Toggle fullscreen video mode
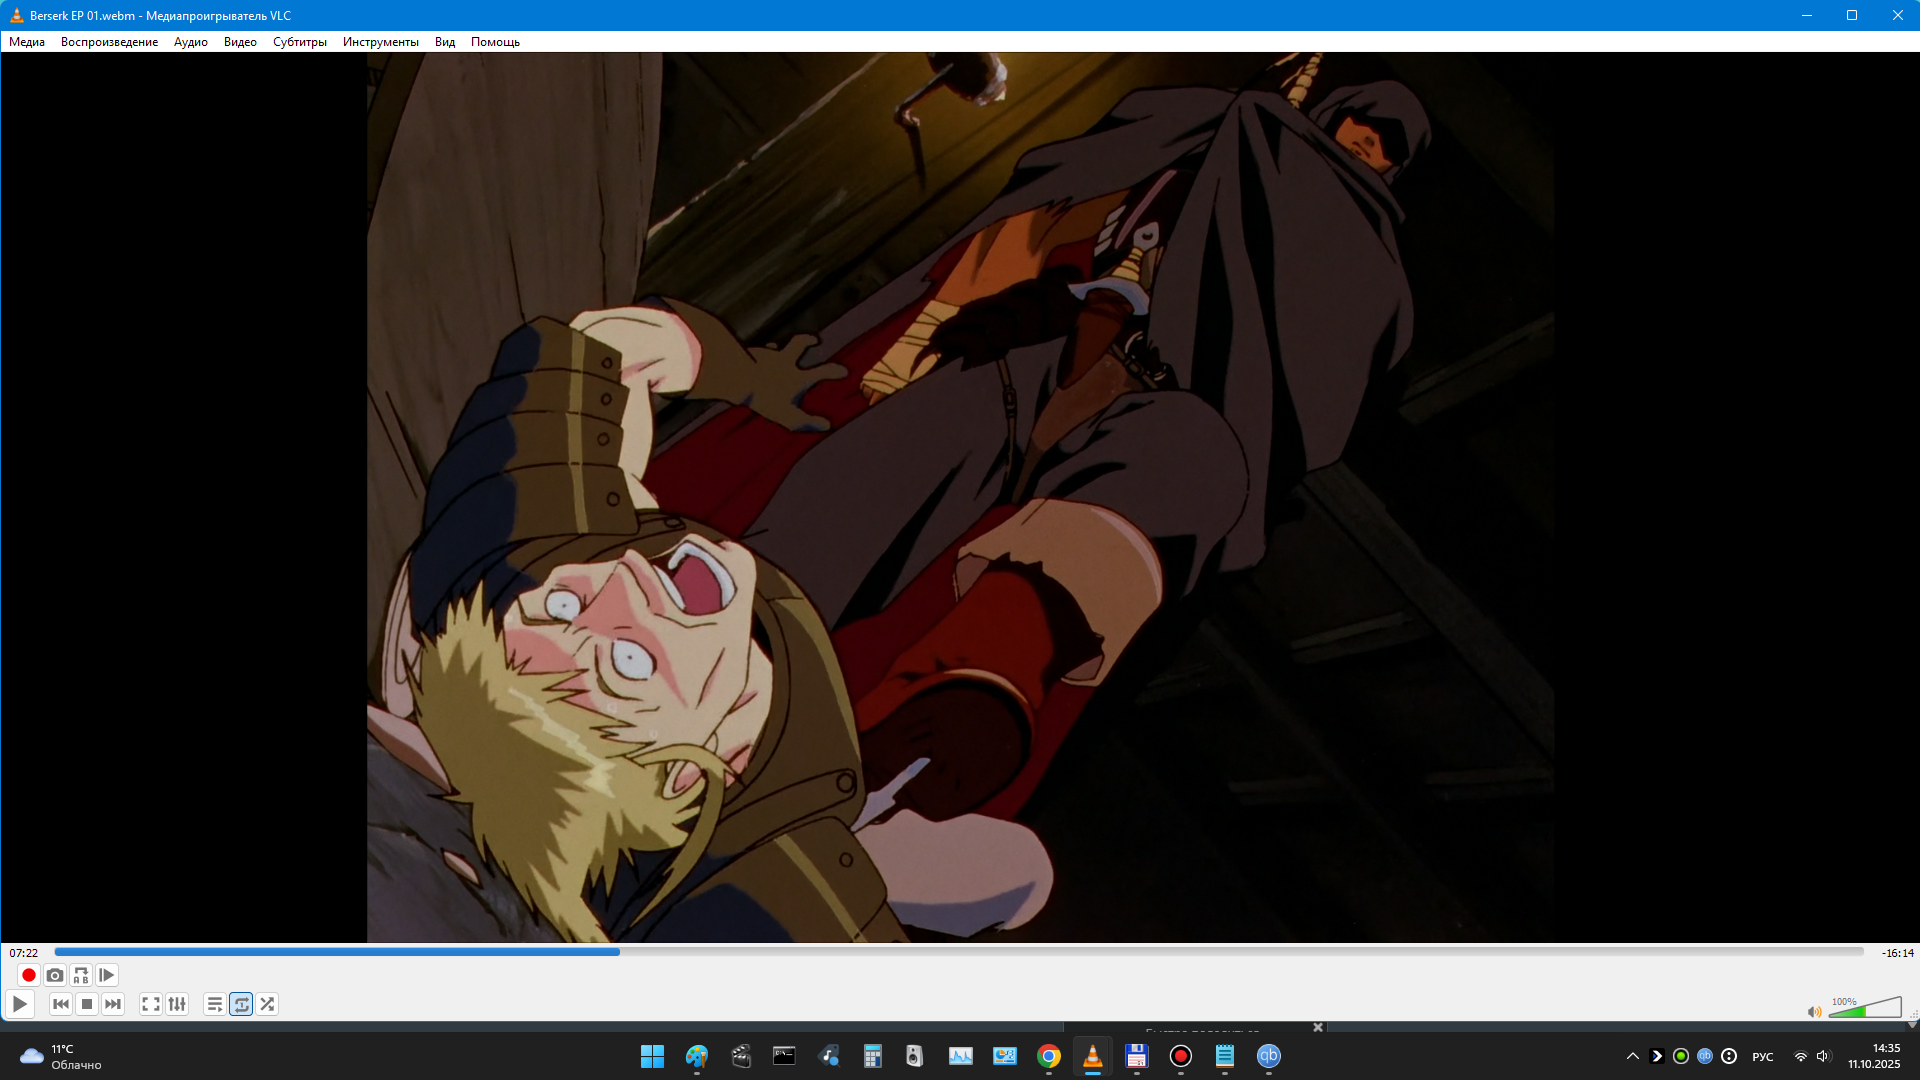1920x1080 pixels. click(x=151, y=1004)
